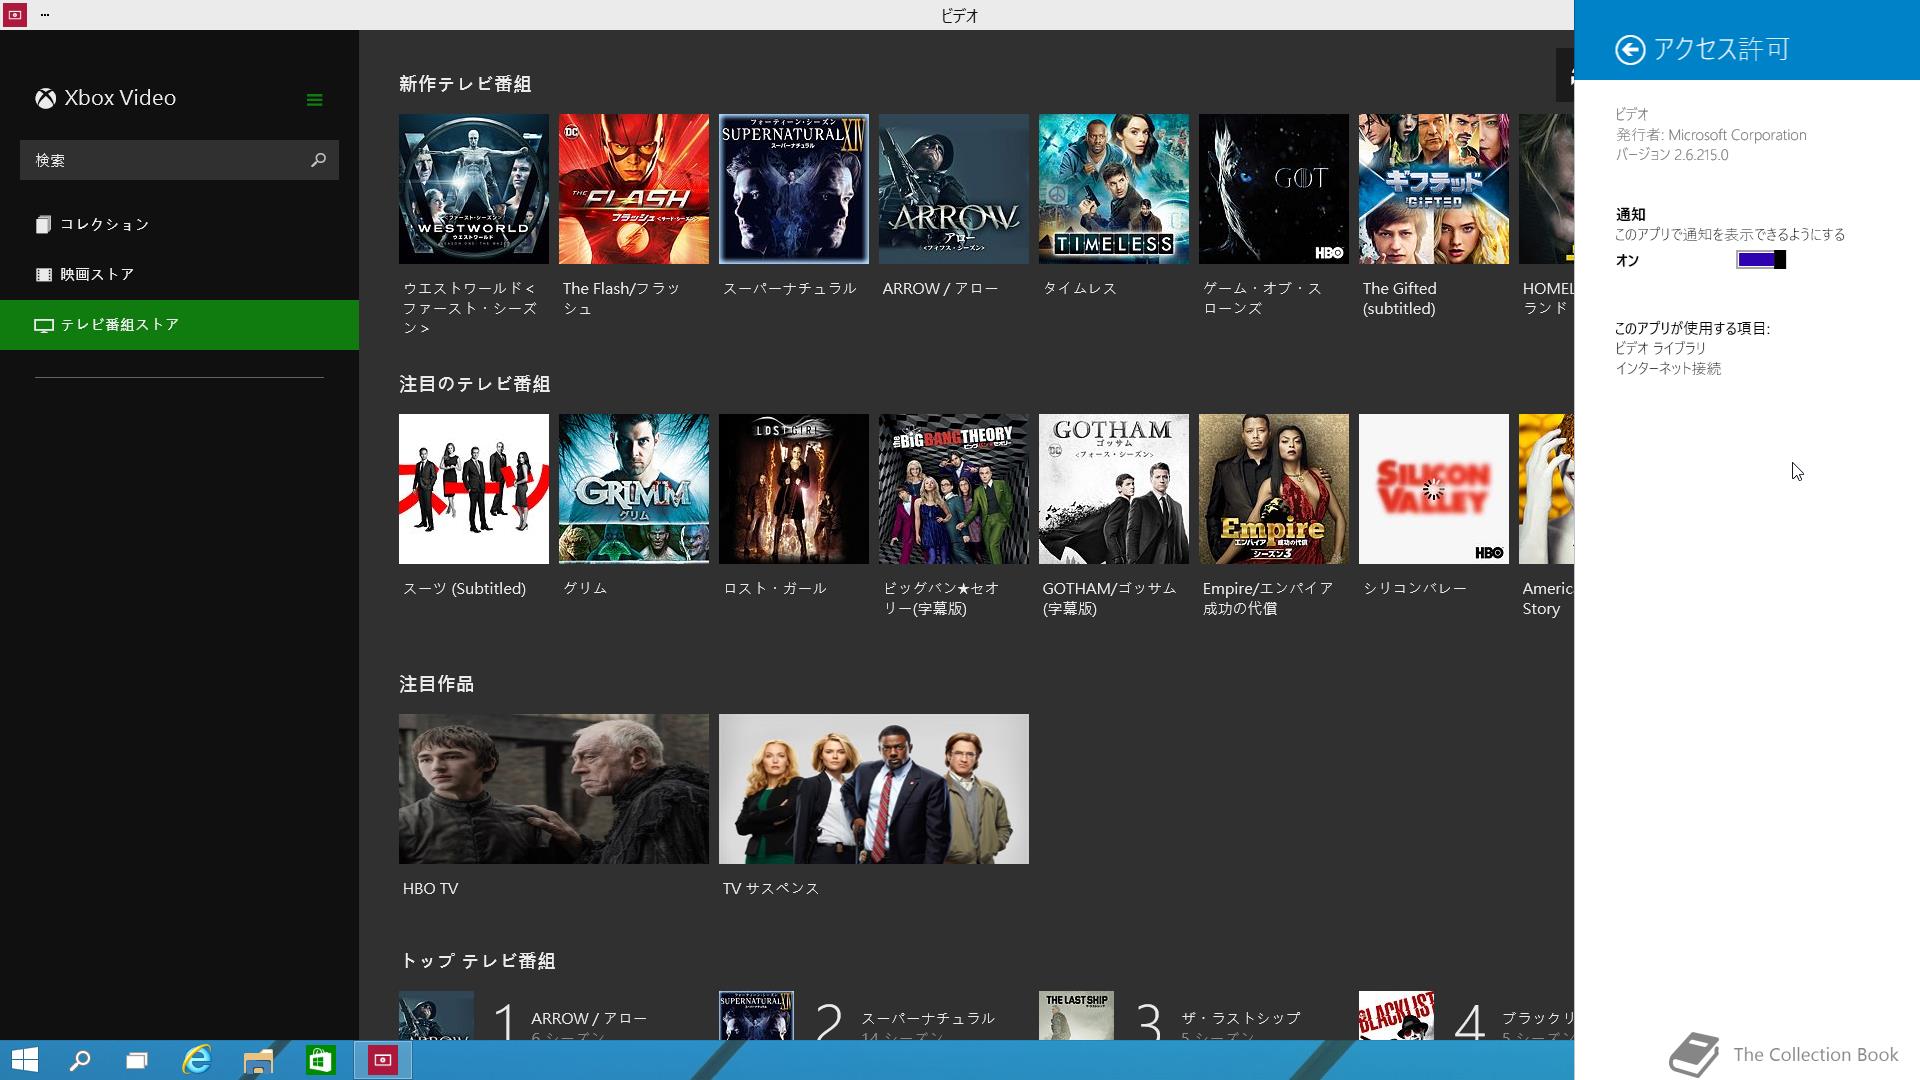1920x1080 pixels.
Task: Click the back arrow in アクセス許可 panel
Action: (x=1630, y=49)
